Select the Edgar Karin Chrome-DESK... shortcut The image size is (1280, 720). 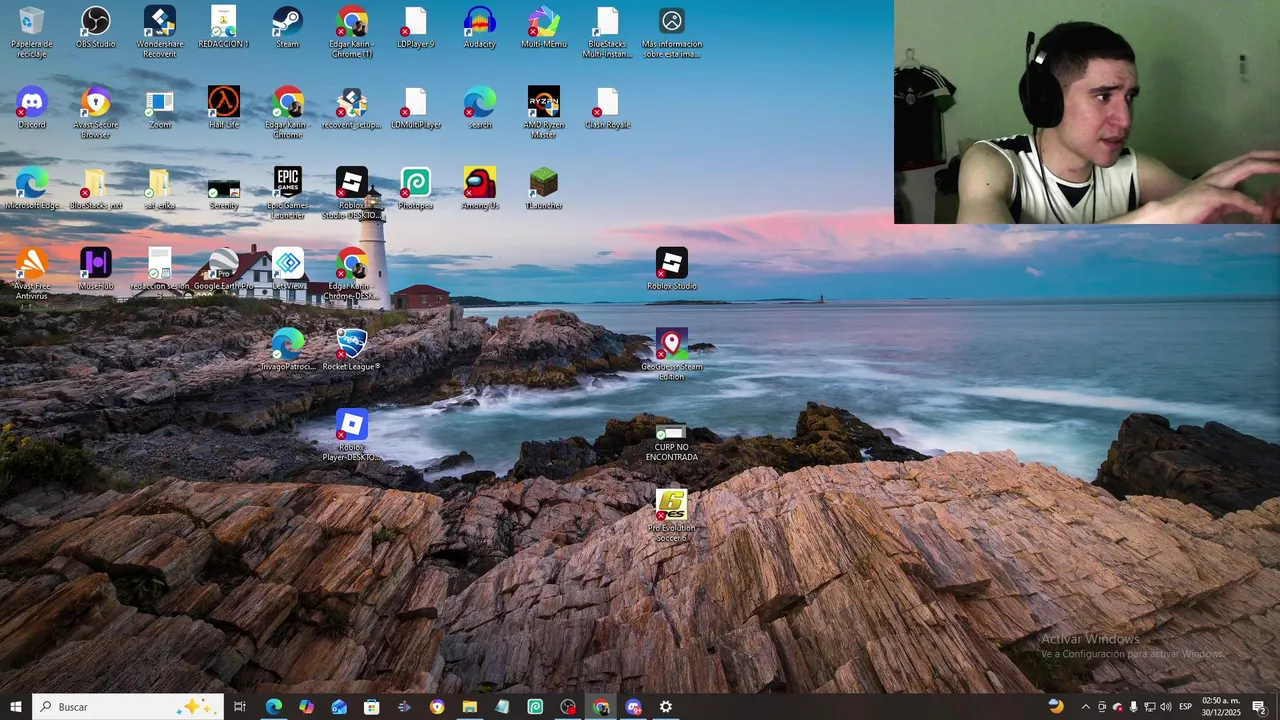[x=352, y=274]
